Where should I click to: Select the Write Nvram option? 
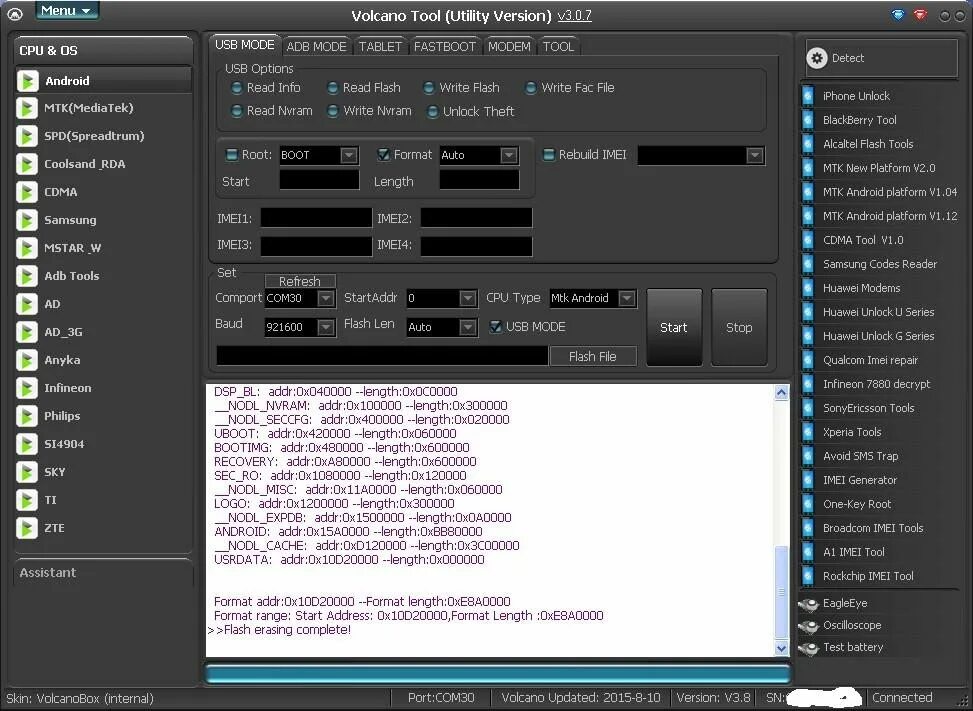tap(333, 111)
